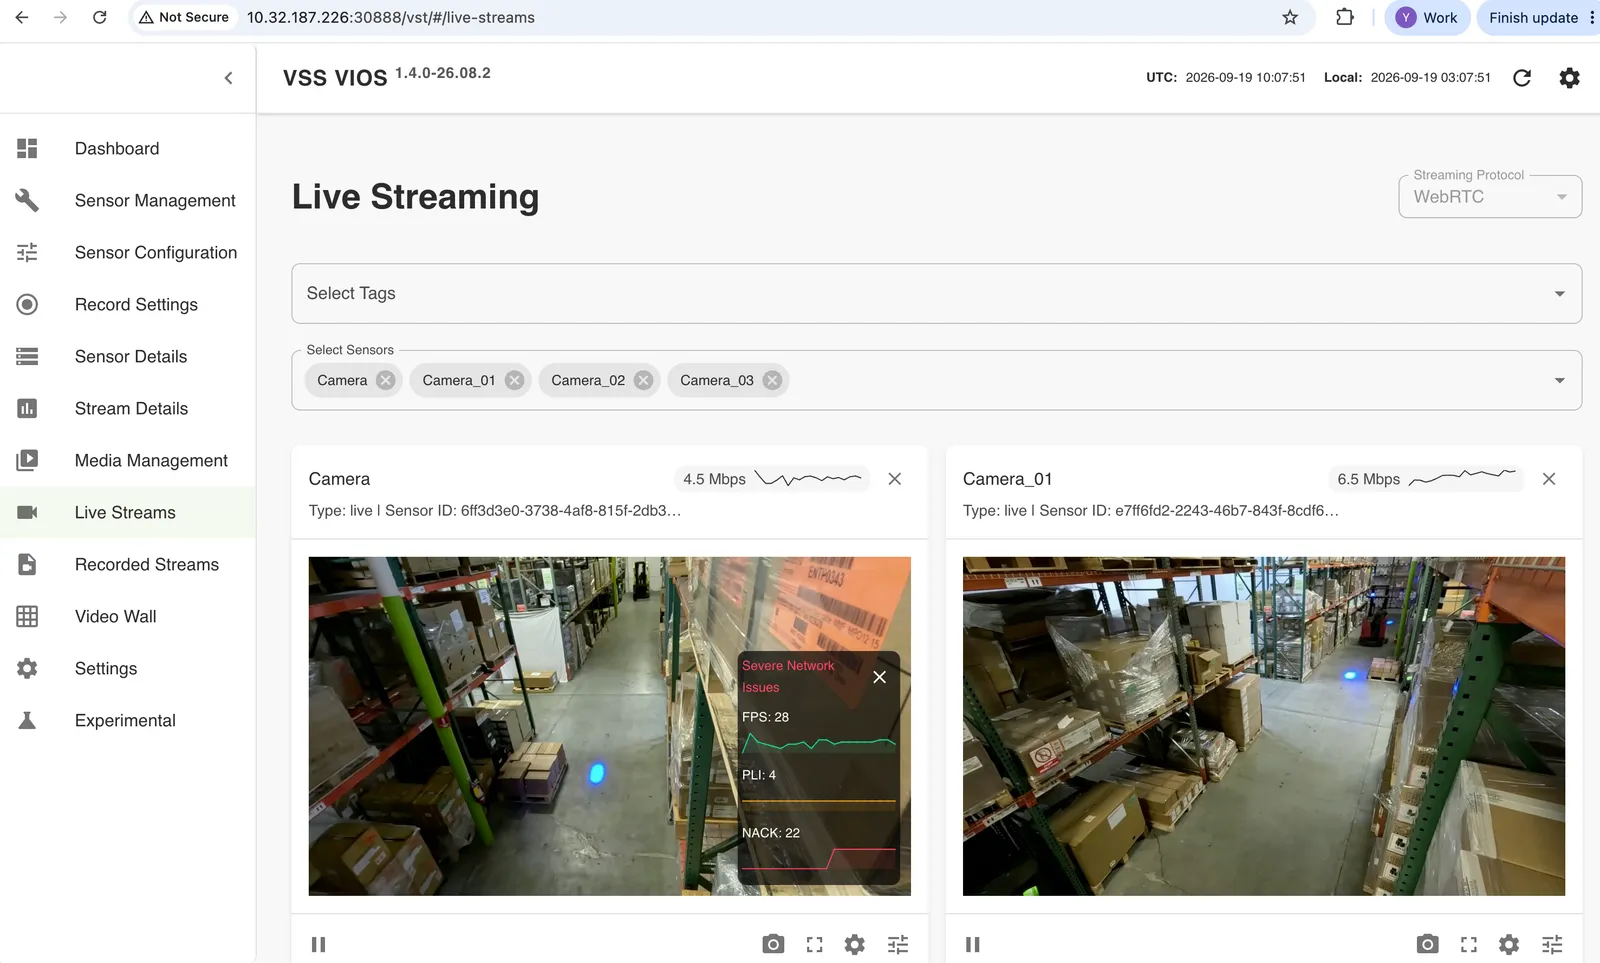Click the Live Streams camera icon

(27, 512)
